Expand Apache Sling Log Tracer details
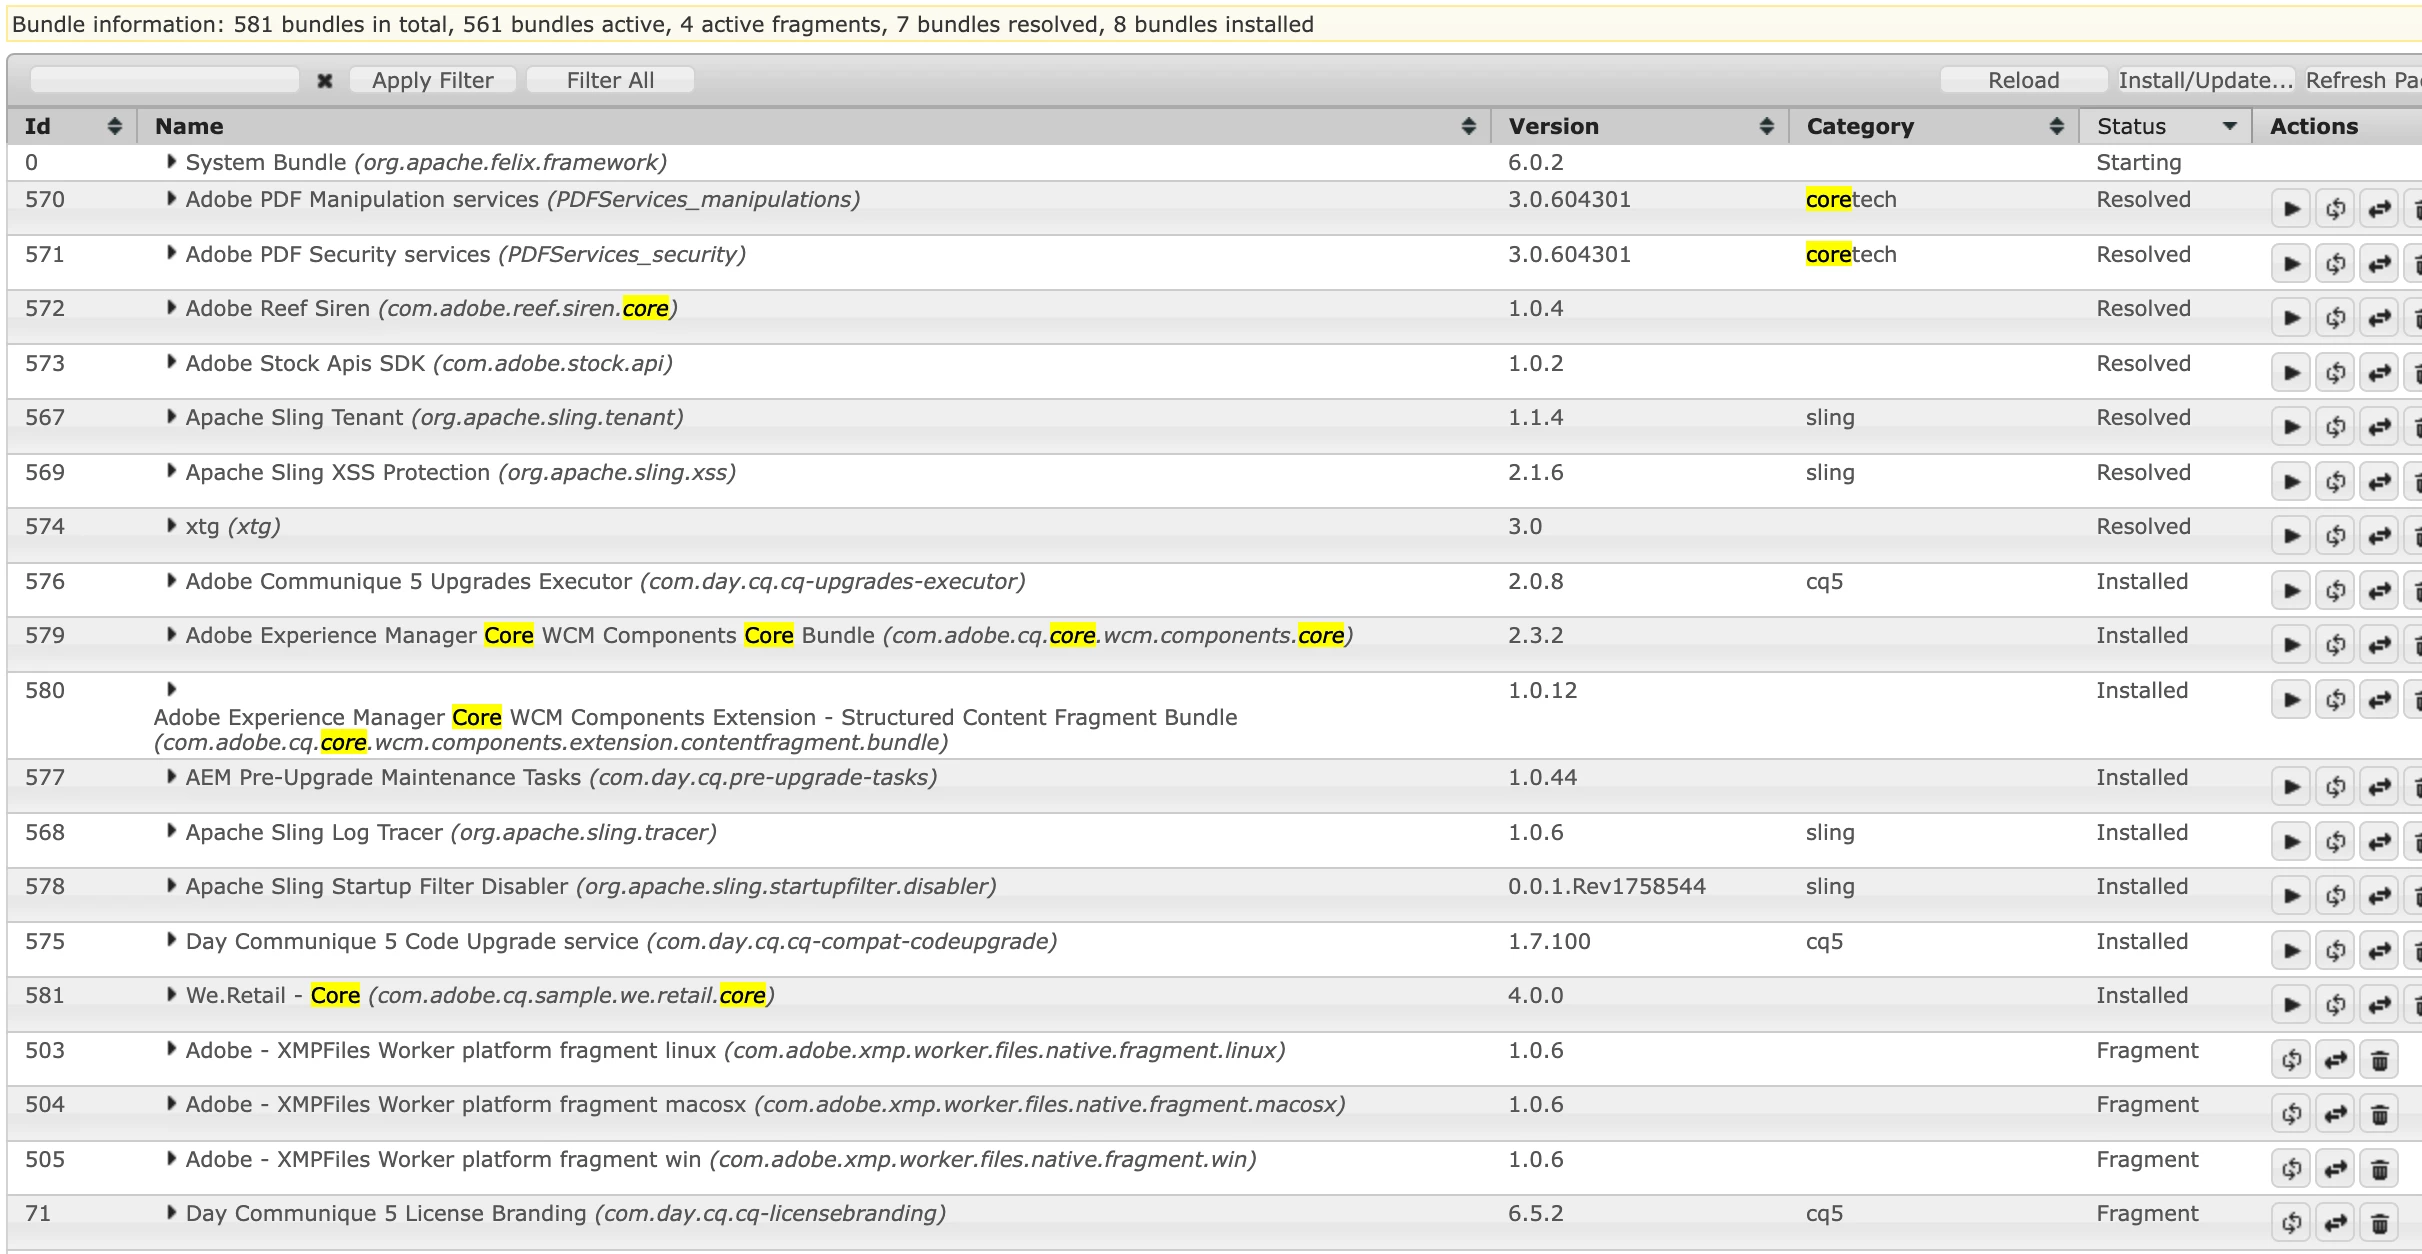The width and height of the screenshot is (2422, 1254). 171,831
